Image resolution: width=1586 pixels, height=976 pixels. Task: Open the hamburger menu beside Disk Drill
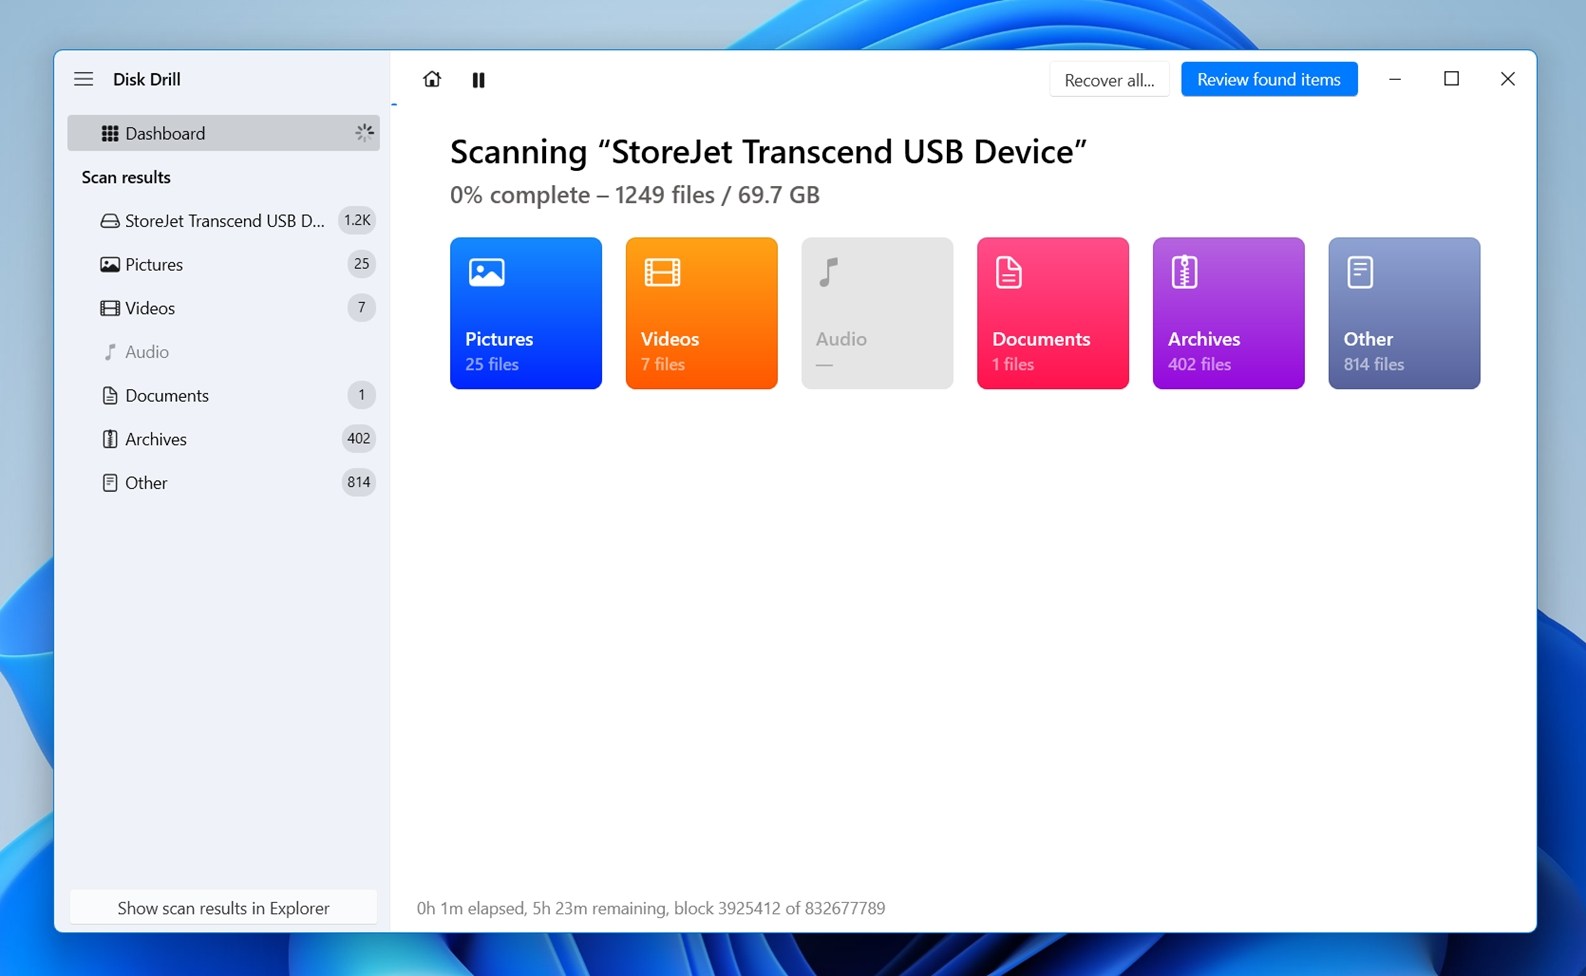click(84, 79)
